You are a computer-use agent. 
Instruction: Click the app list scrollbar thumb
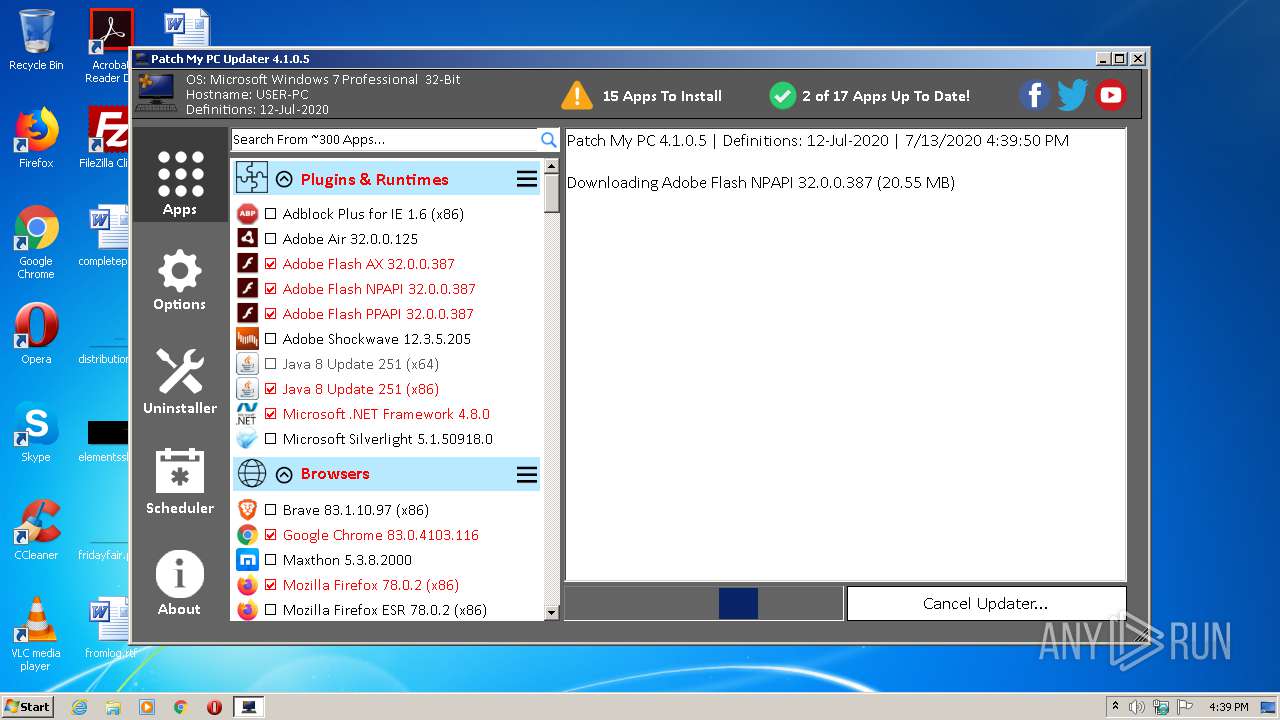click(552, 194)
